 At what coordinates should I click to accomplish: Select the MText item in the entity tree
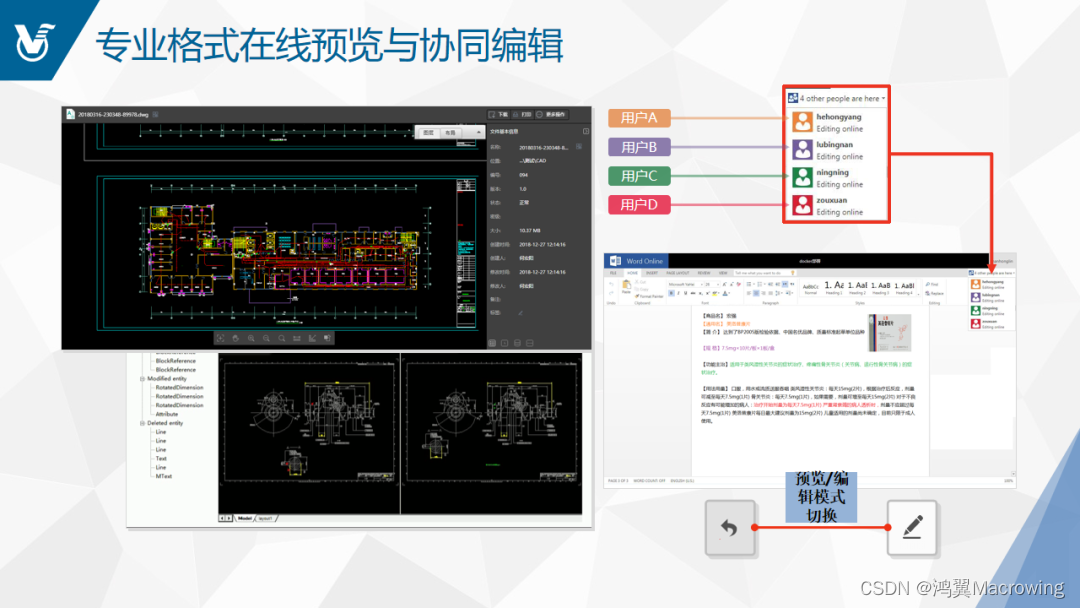point(163,477)
